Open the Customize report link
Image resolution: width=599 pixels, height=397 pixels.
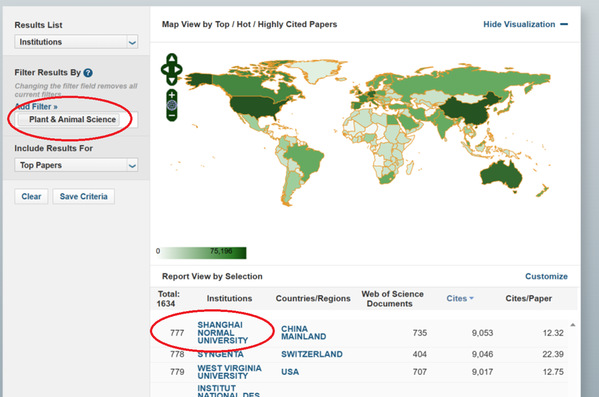(x=546, y=276)
